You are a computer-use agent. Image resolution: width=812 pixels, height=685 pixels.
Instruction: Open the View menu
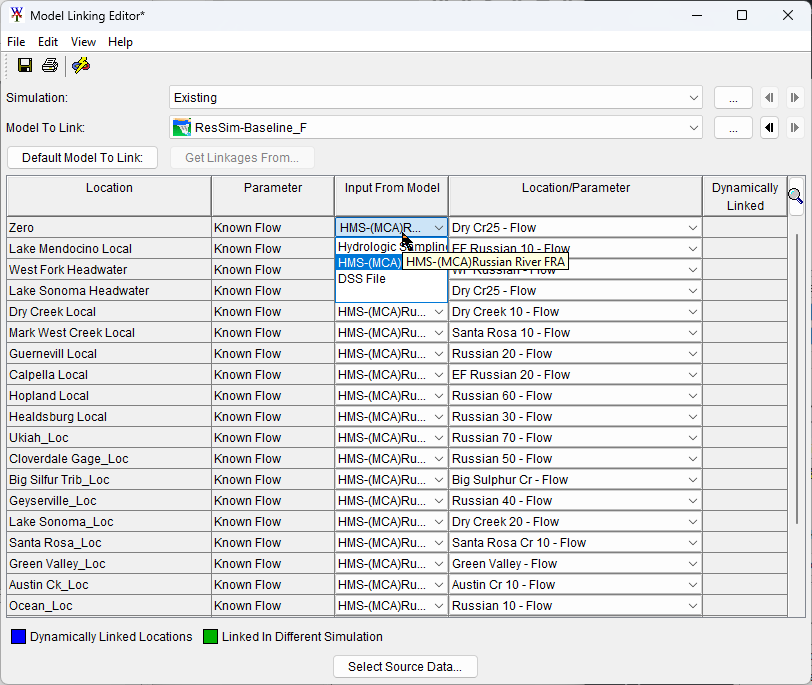pos(84,42)
